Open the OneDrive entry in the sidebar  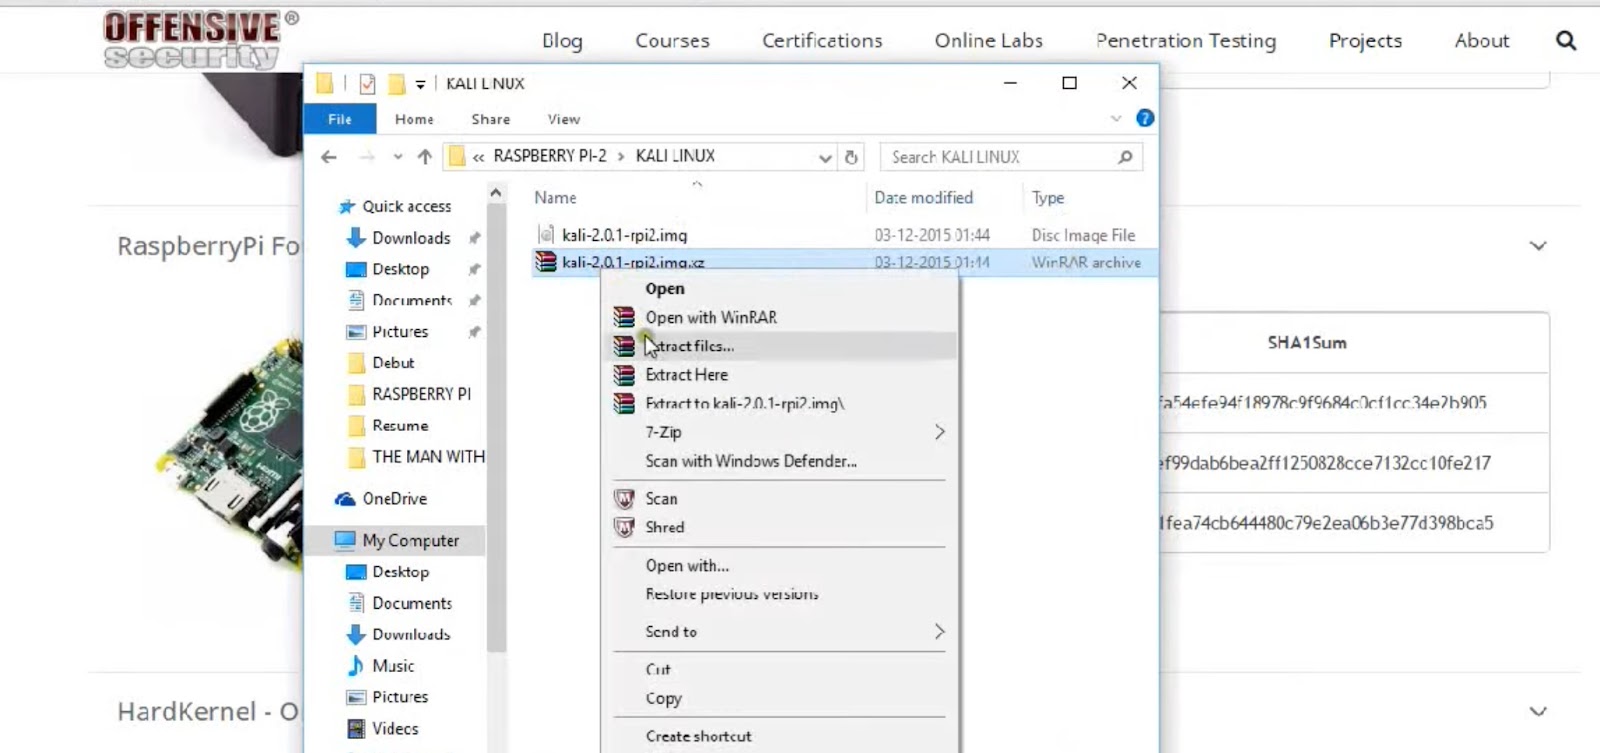[x=394, y=498]
